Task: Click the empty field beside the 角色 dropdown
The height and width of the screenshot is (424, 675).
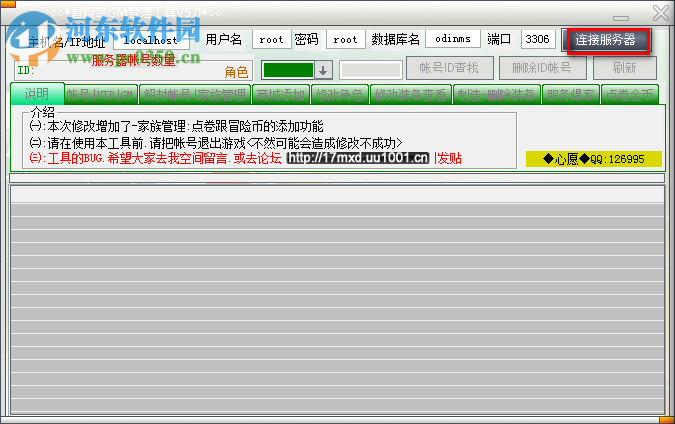Action: pos(371,70)
